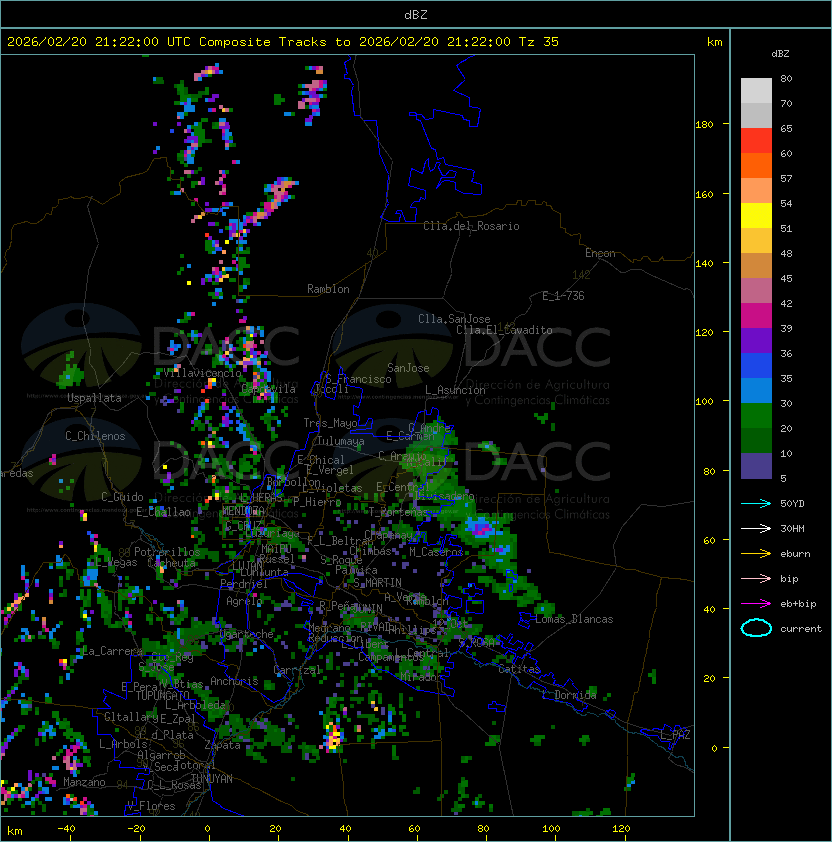Click the dBZ title at top

tap(416, 15)
